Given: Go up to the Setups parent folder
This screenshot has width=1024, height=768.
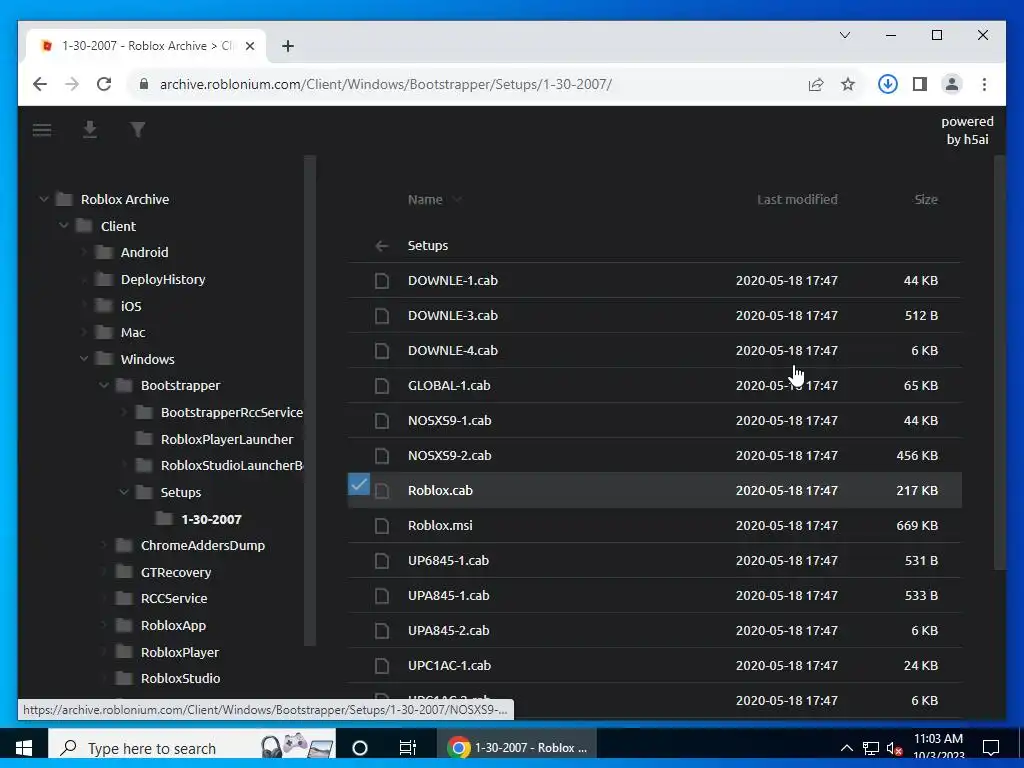Looking at the screenshot, I should click(x=428, y=246).
